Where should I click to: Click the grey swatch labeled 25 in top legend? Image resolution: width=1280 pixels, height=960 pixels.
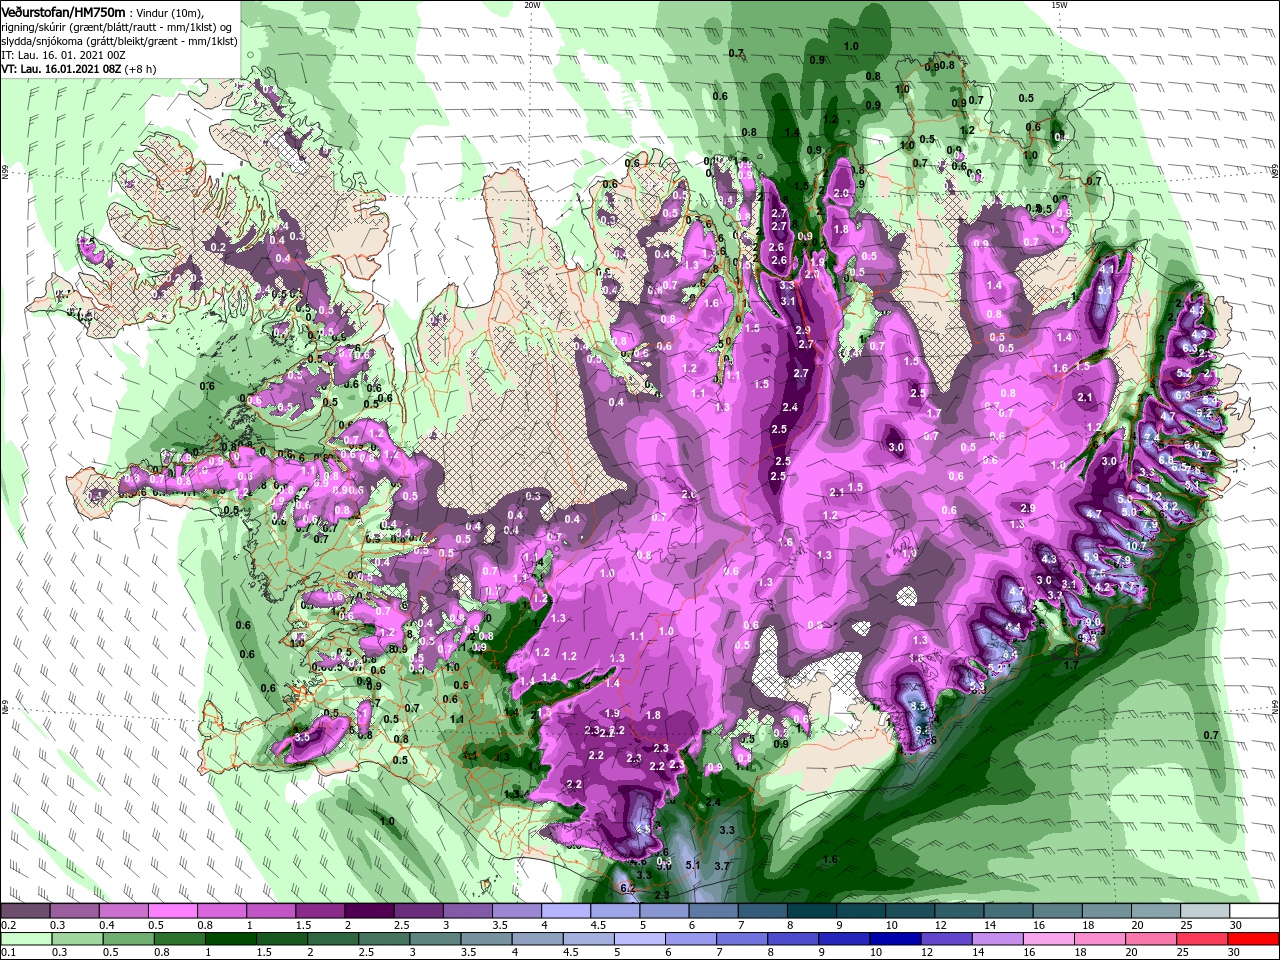(1205, 912)
